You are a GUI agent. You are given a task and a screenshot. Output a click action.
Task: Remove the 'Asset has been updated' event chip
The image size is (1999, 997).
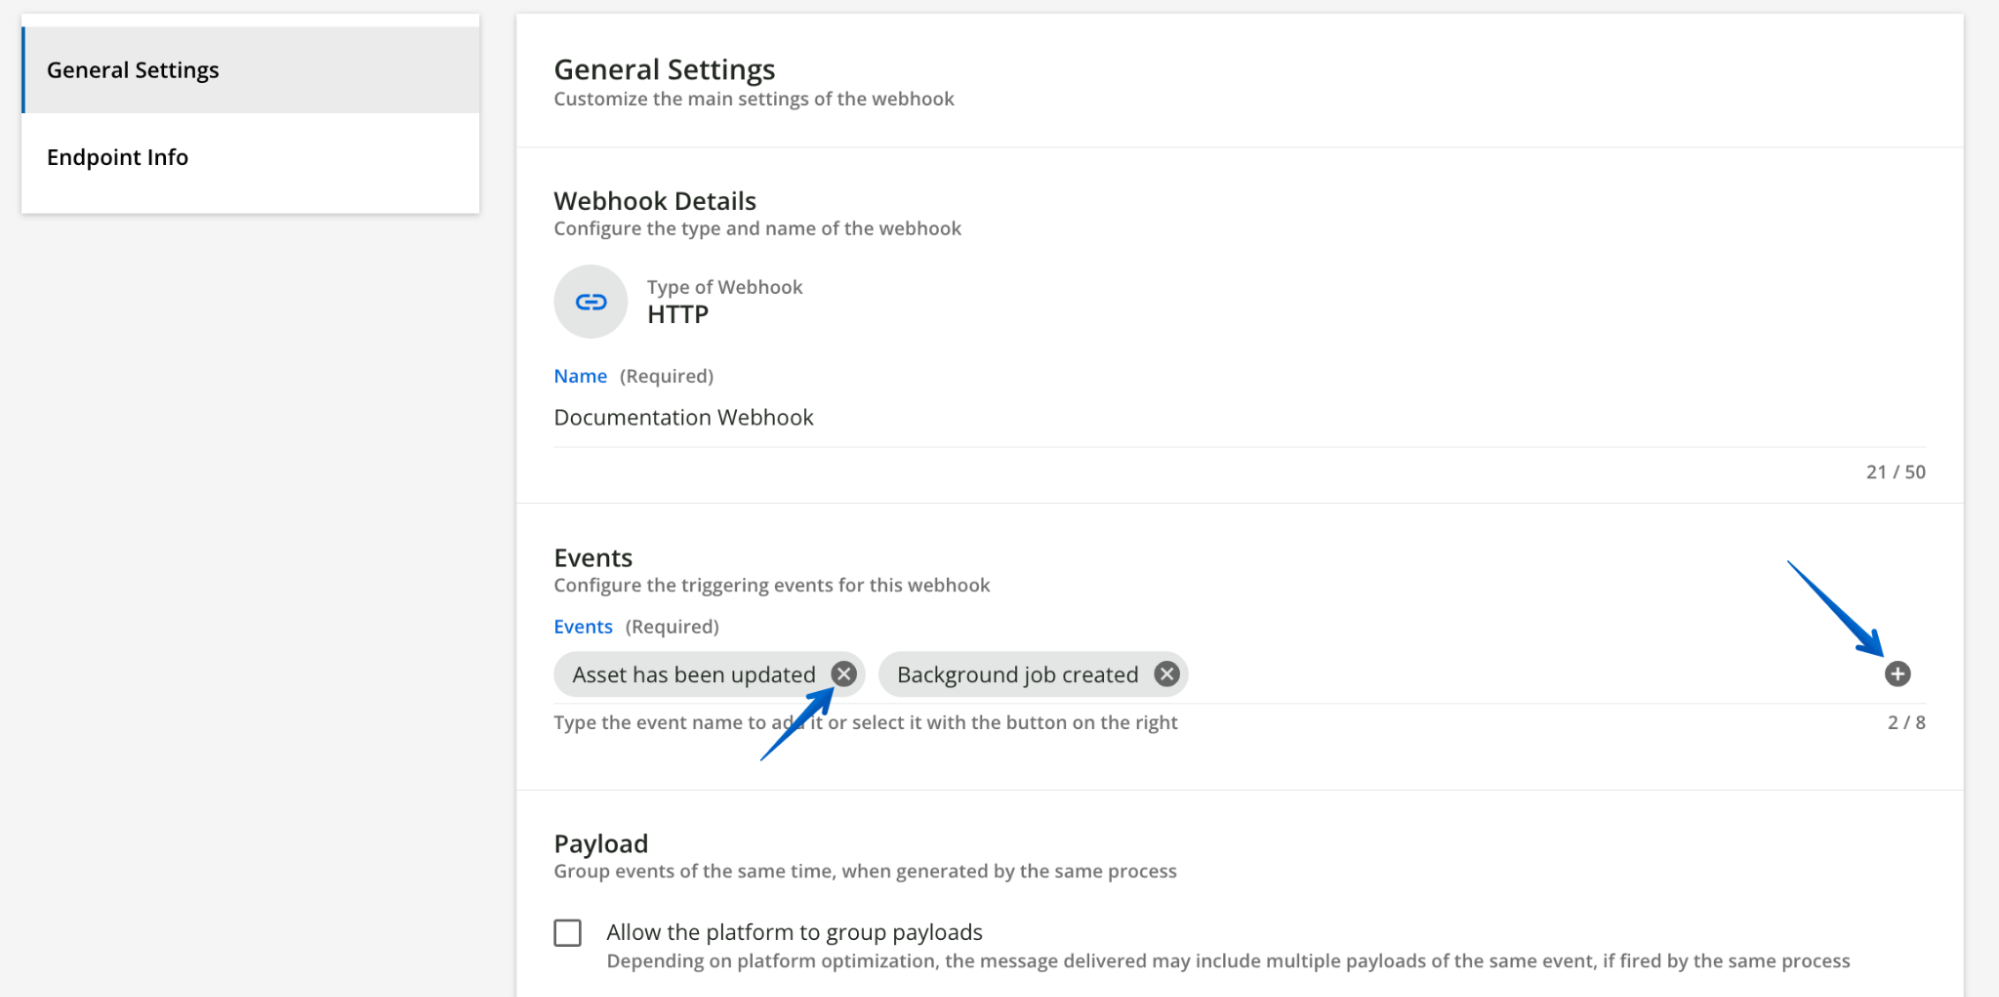[x=842, y=673]
